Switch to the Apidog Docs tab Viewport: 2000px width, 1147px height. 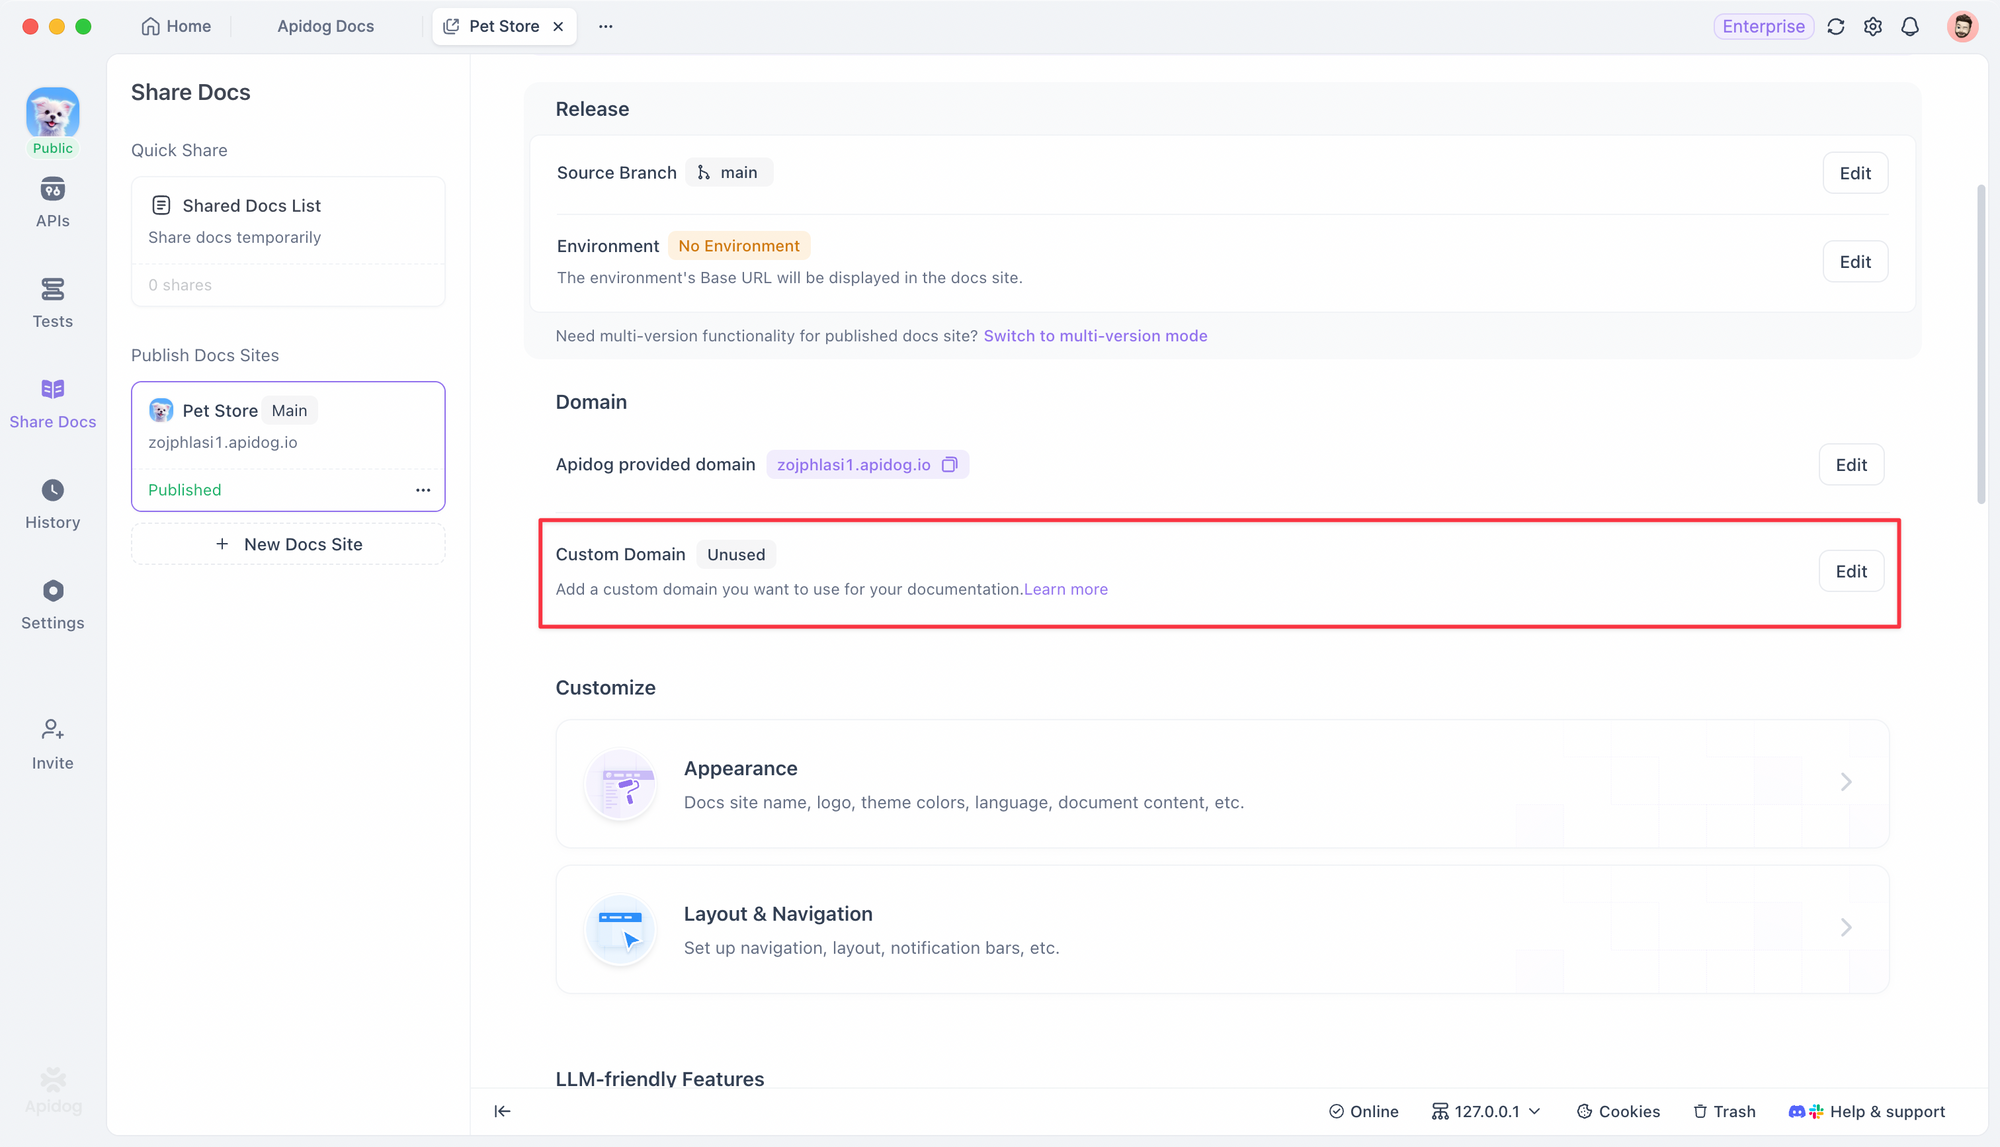[x=325, y=27]
